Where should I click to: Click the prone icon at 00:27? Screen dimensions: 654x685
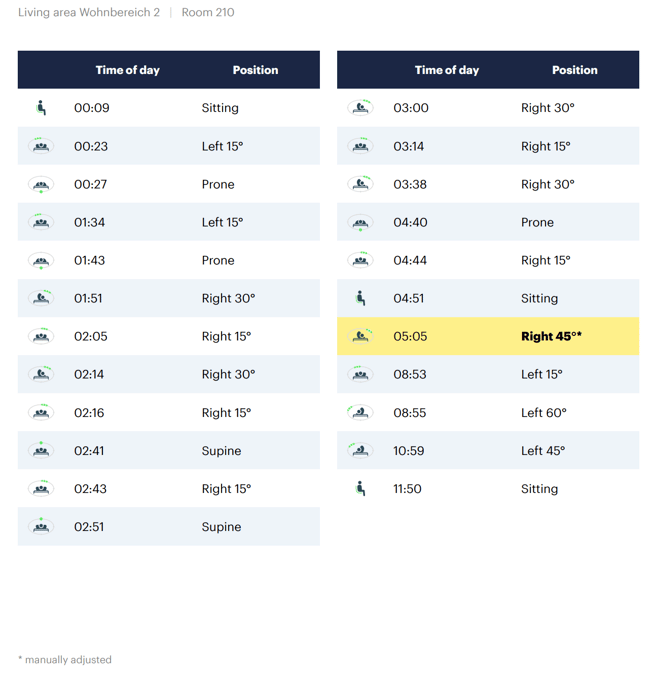tap(41, 184)
